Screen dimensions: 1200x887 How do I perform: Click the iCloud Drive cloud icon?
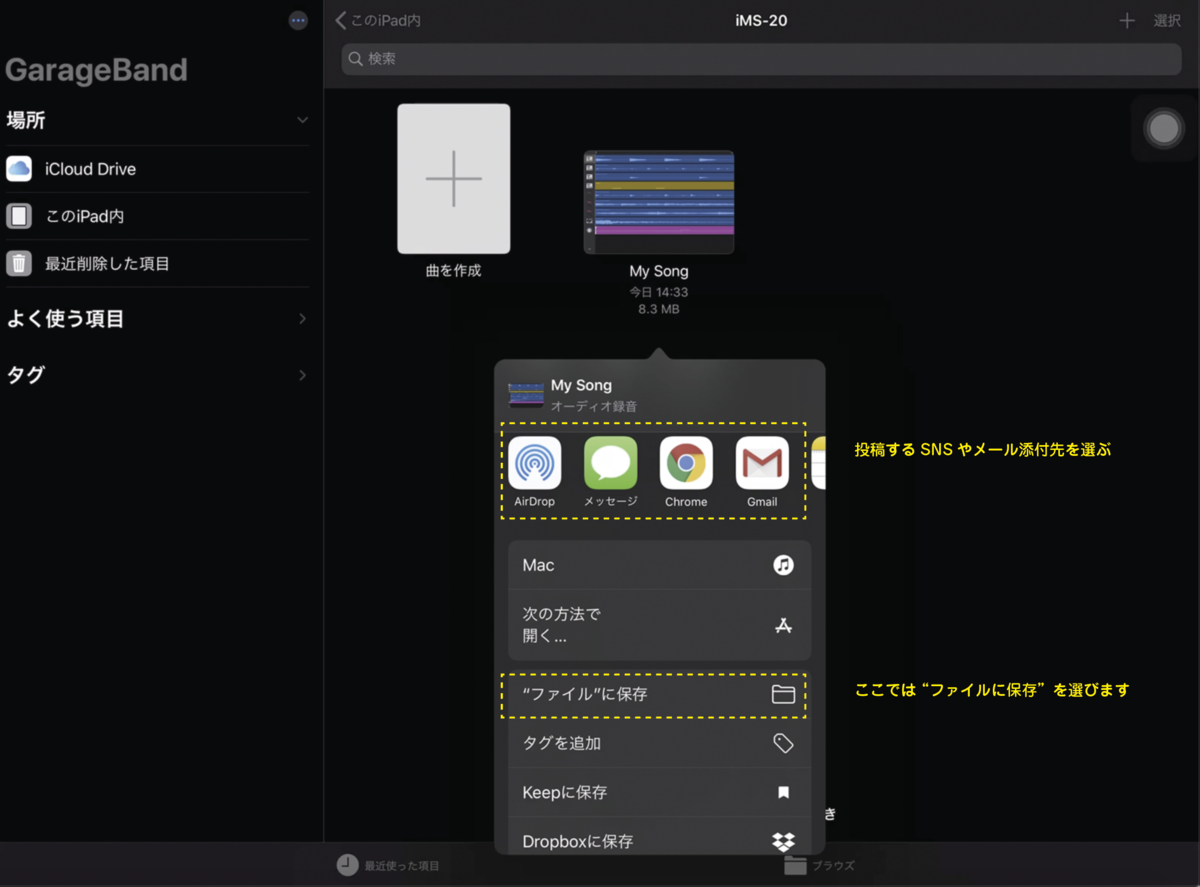(19, 169)
